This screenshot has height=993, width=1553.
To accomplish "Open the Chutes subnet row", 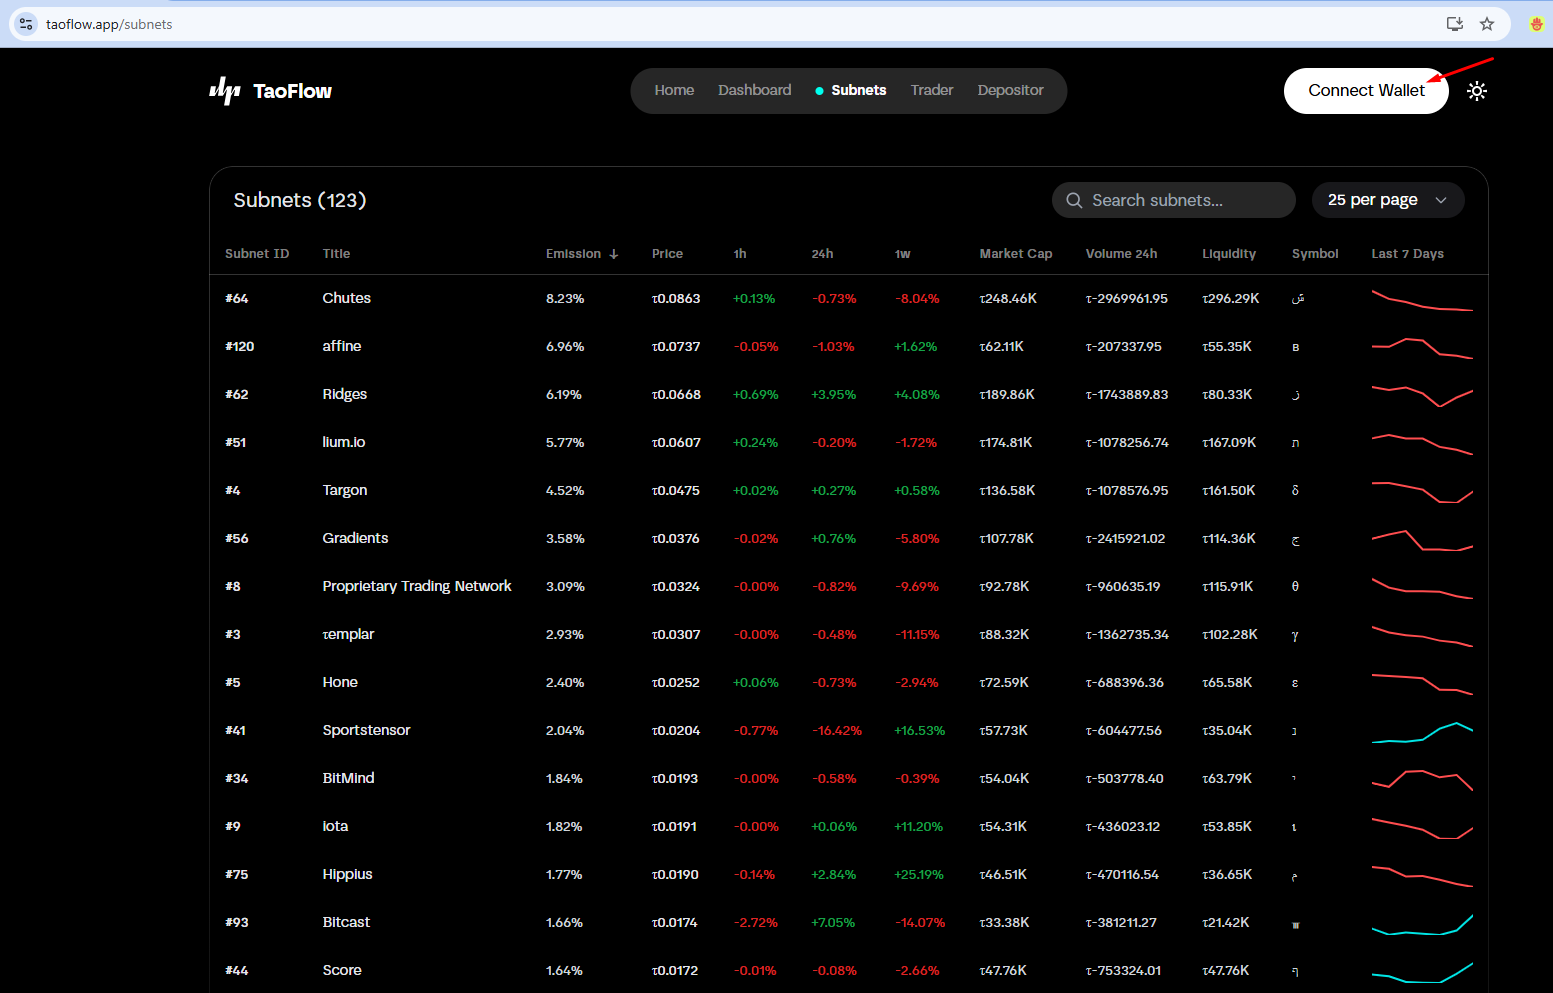I will pyautogui.click(x=346, y=298).
